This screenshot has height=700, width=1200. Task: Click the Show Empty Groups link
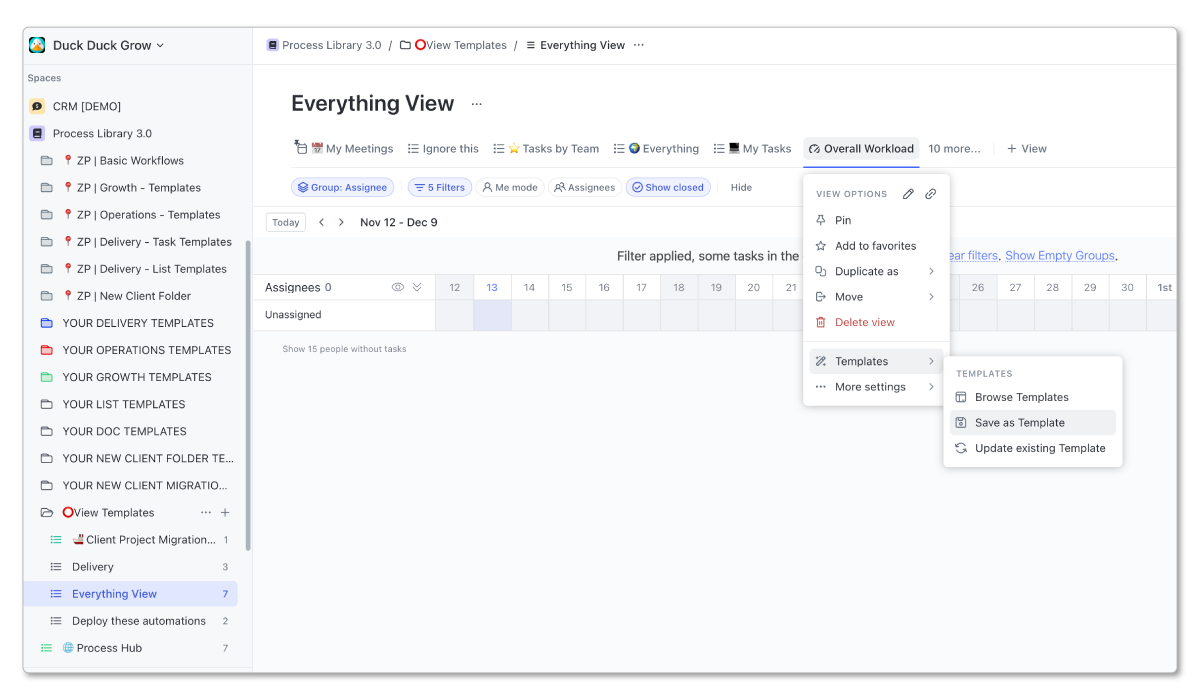pos(1059,255)
